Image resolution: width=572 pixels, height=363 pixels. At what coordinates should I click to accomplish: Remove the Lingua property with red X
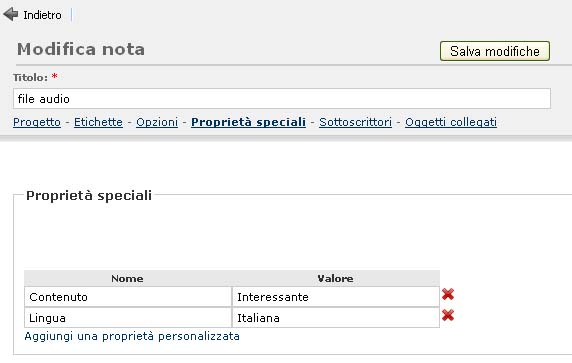coord(448,315)
